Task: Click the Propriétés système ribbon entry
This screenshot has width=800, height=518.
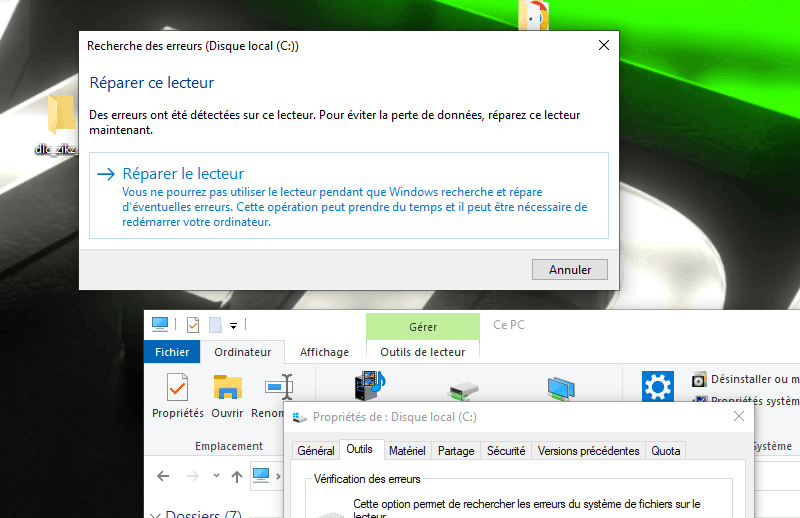Action: tap(746, 400)
